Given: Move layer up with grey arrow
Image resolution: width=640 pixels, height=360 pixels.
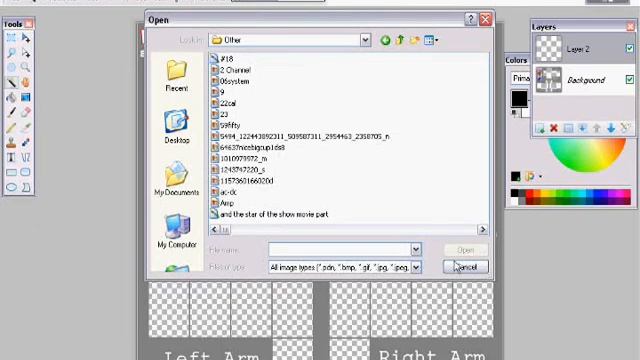Looking at the screenshot, I should [597, 128].
